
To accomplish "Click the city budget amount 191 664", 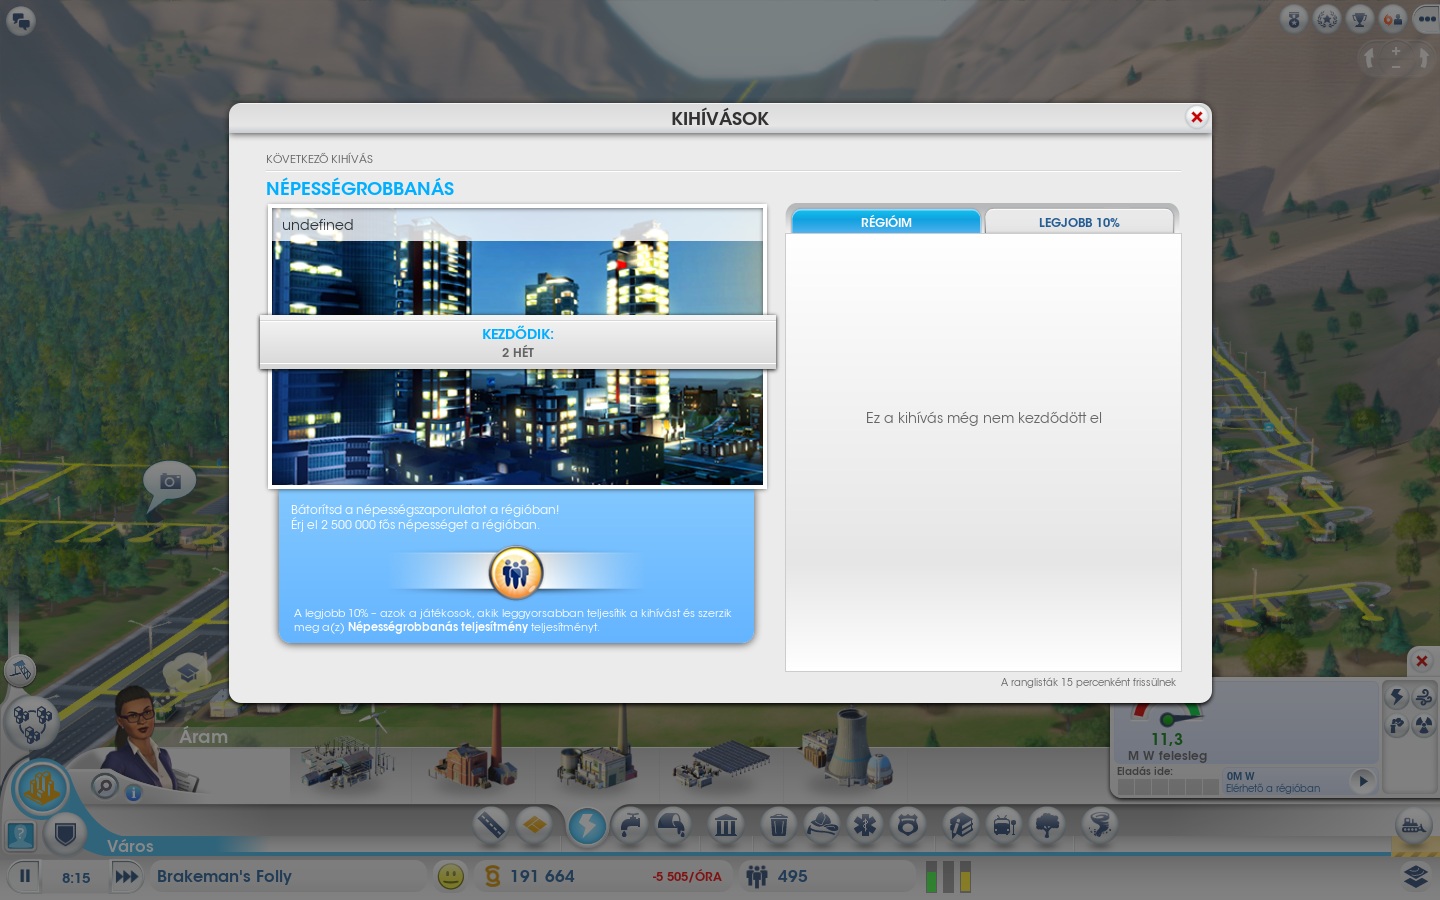I will pyautogui.click(x=542, y=876).
